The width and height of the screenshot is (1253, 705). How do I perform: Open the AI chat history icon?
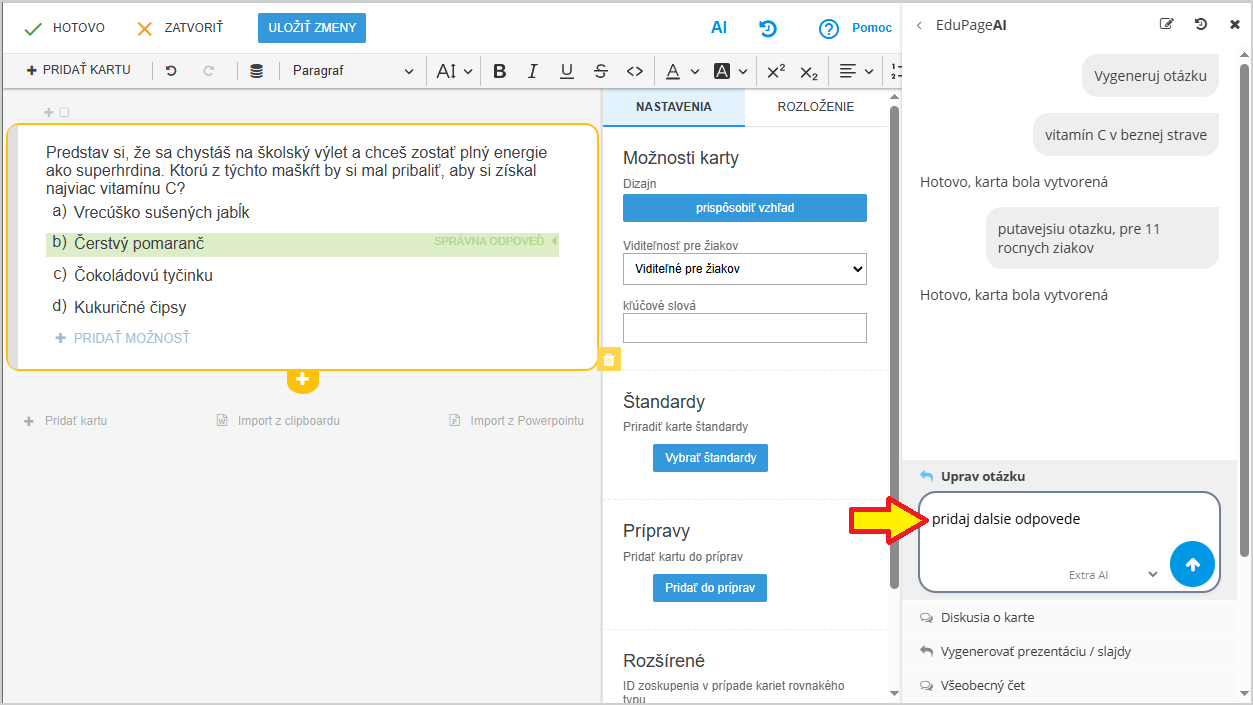[x=1201, y=25]
